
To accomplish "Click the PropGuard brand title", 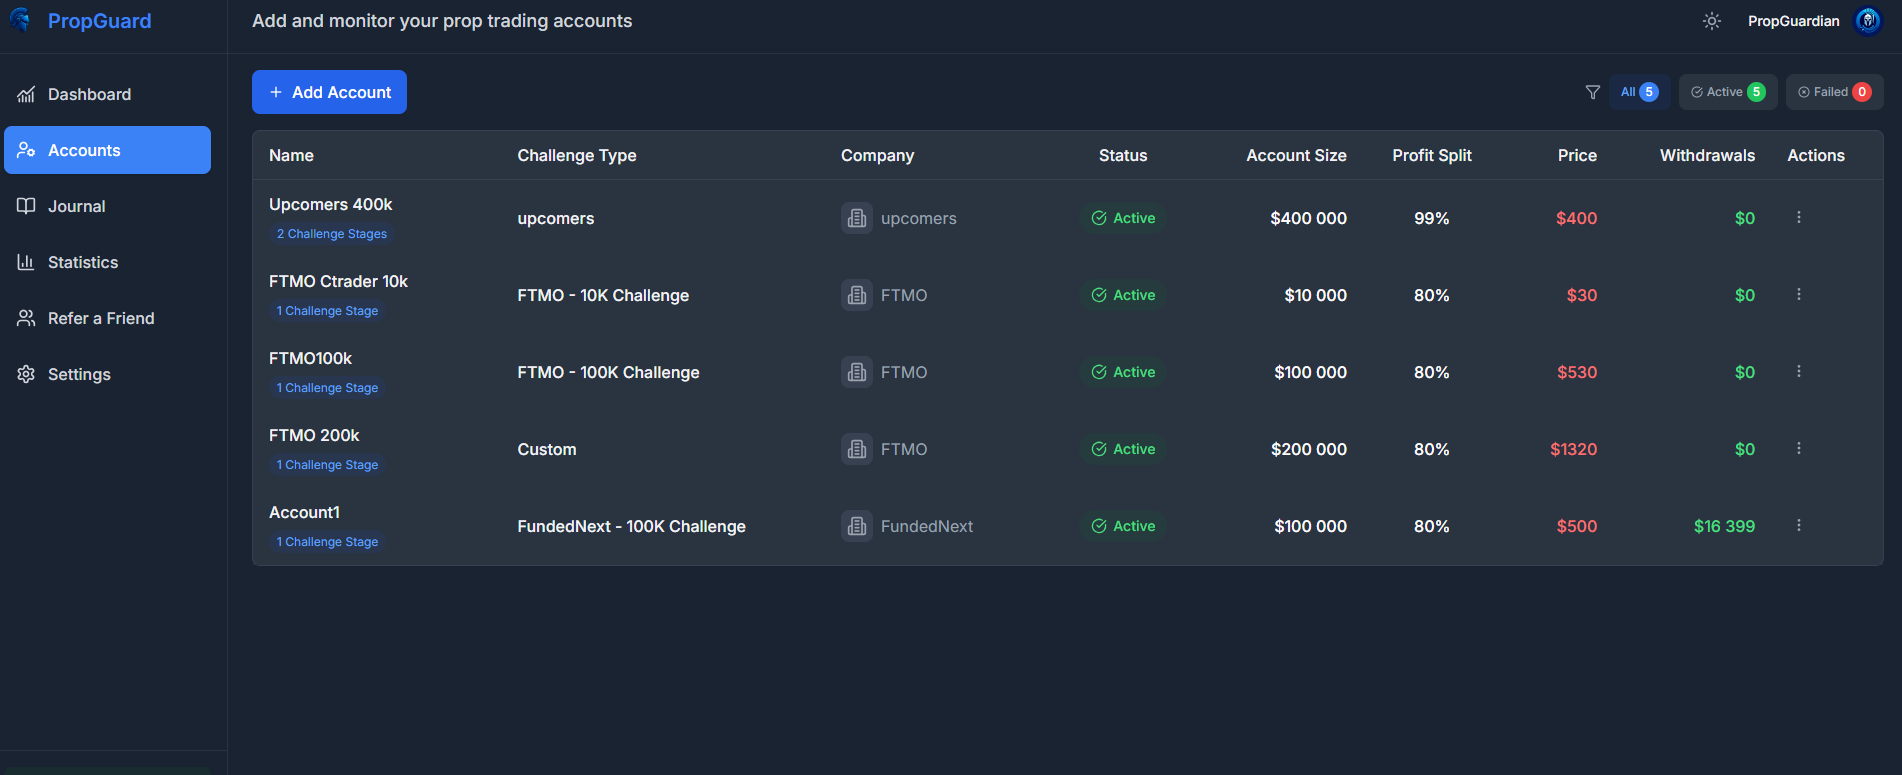I will [x=100, y=21].
